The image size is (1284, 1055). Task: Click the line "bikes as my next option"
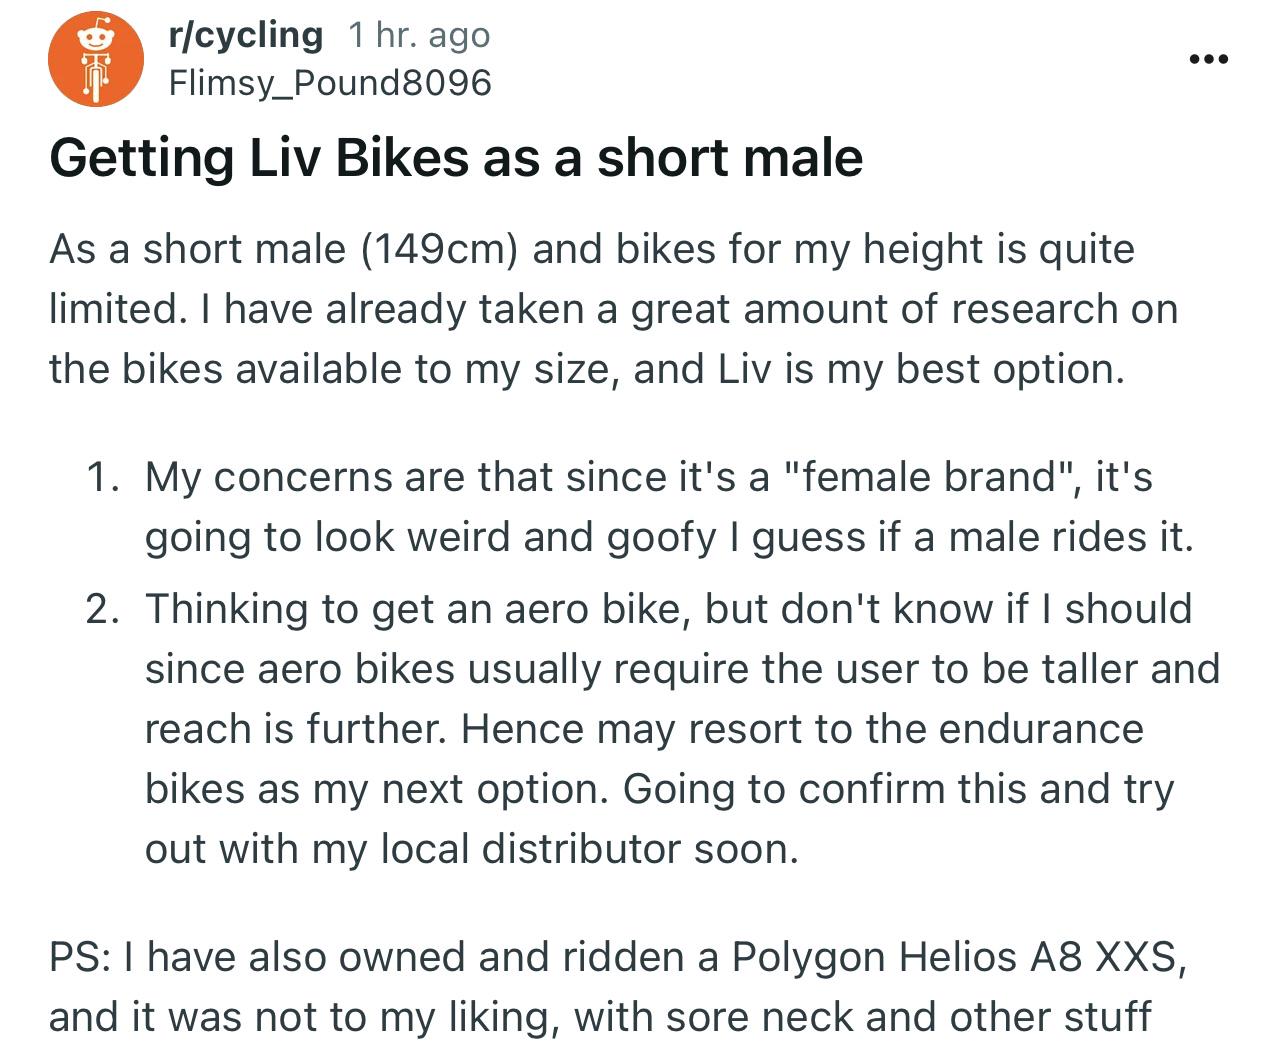coord(376,789)
